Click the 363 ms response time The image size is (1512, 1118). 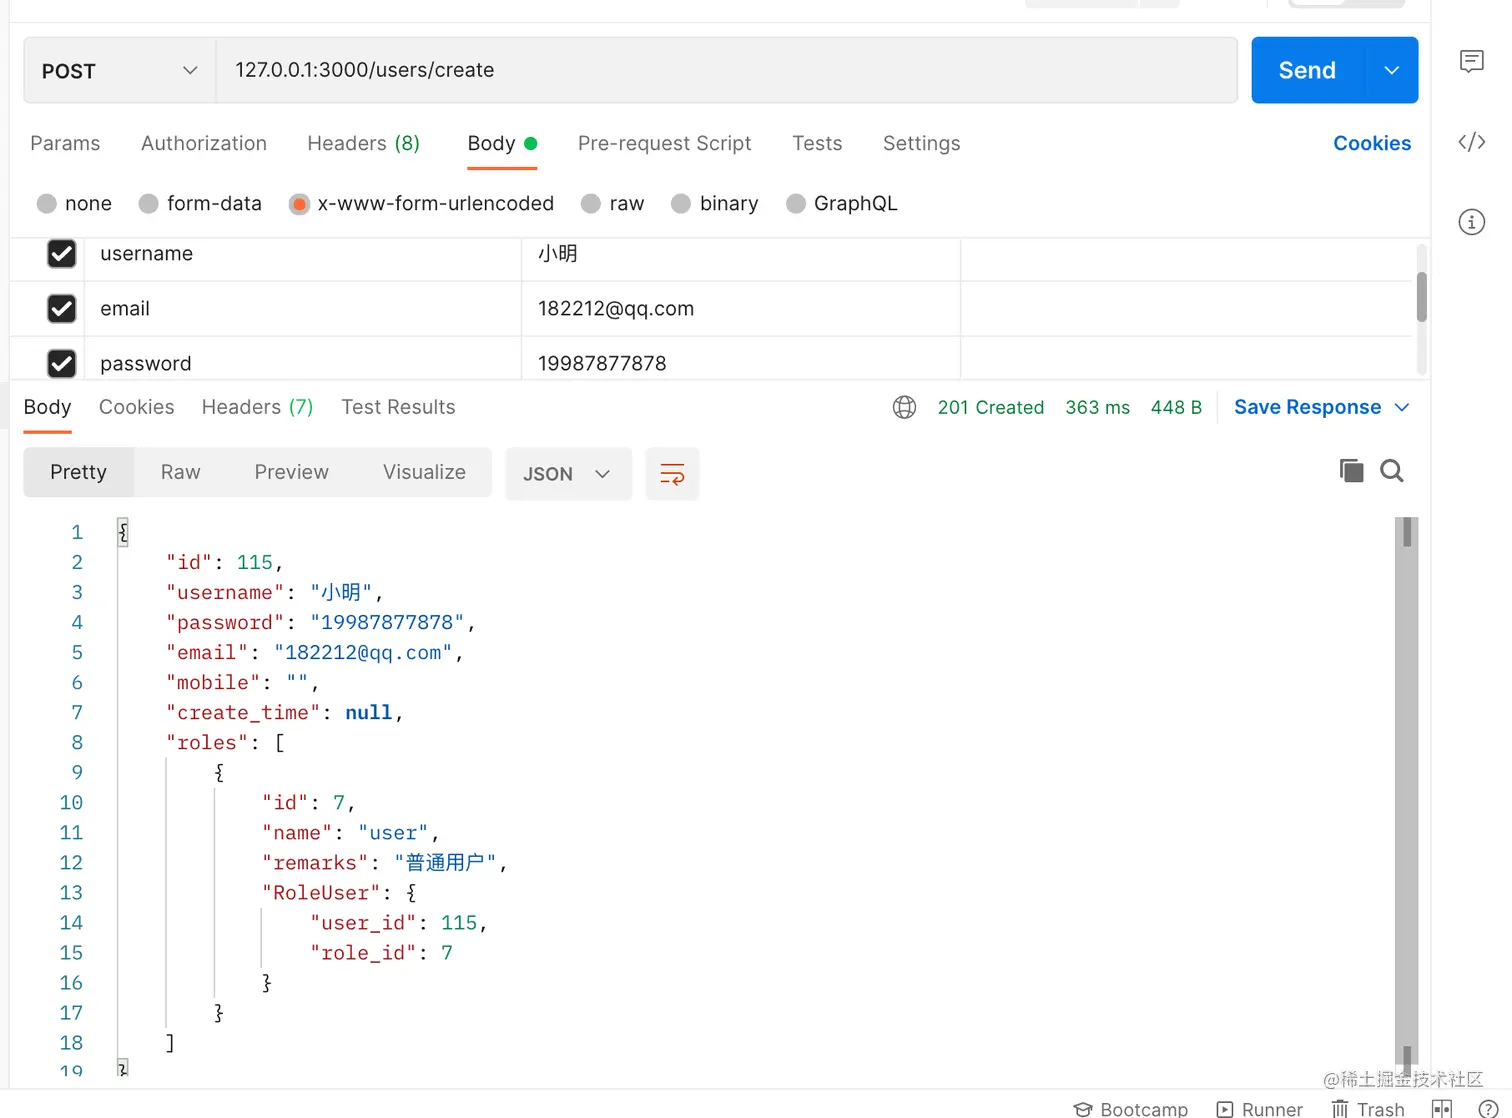(x=1097, y=407)
